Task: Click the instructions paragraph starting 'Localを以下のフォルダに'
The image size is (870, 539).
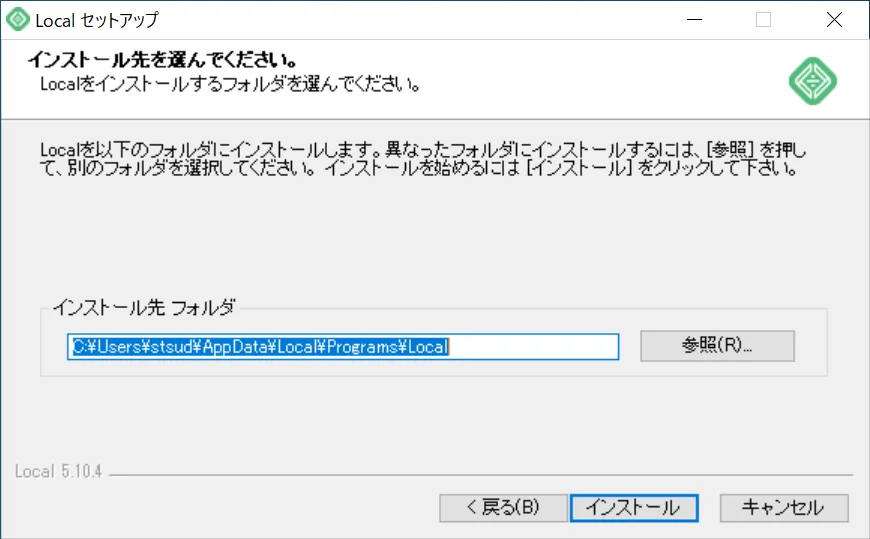Action: coord(423,159)
